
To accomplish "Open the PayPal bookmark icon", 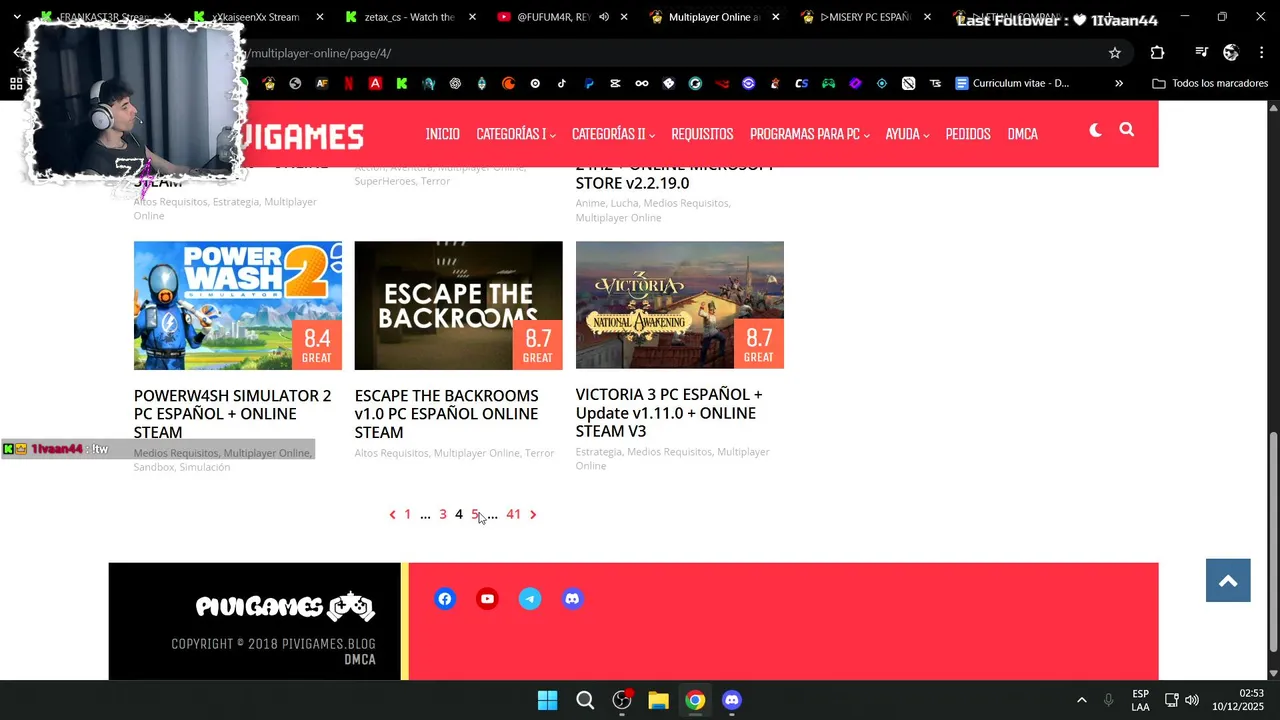I will click(x=588, y=84).
